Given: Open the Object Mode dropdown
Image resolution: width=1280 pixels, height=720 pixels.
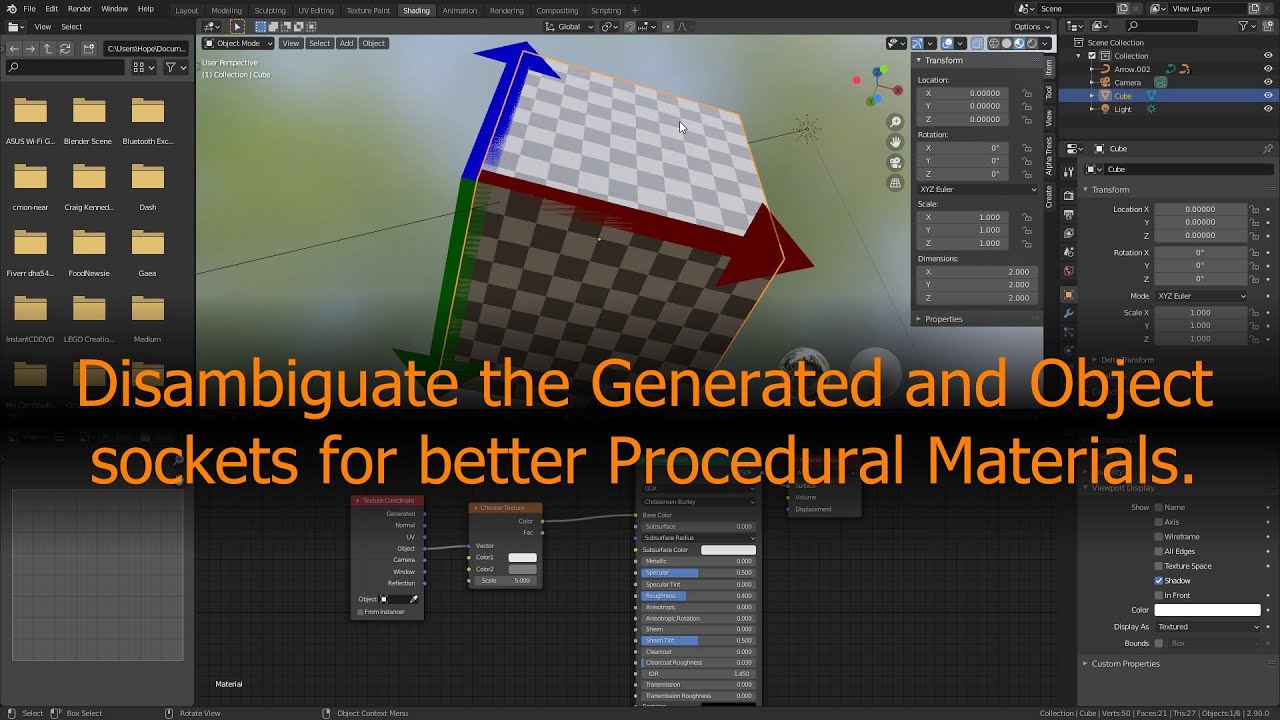Looking at the screenshot, I should pos(237,43).
